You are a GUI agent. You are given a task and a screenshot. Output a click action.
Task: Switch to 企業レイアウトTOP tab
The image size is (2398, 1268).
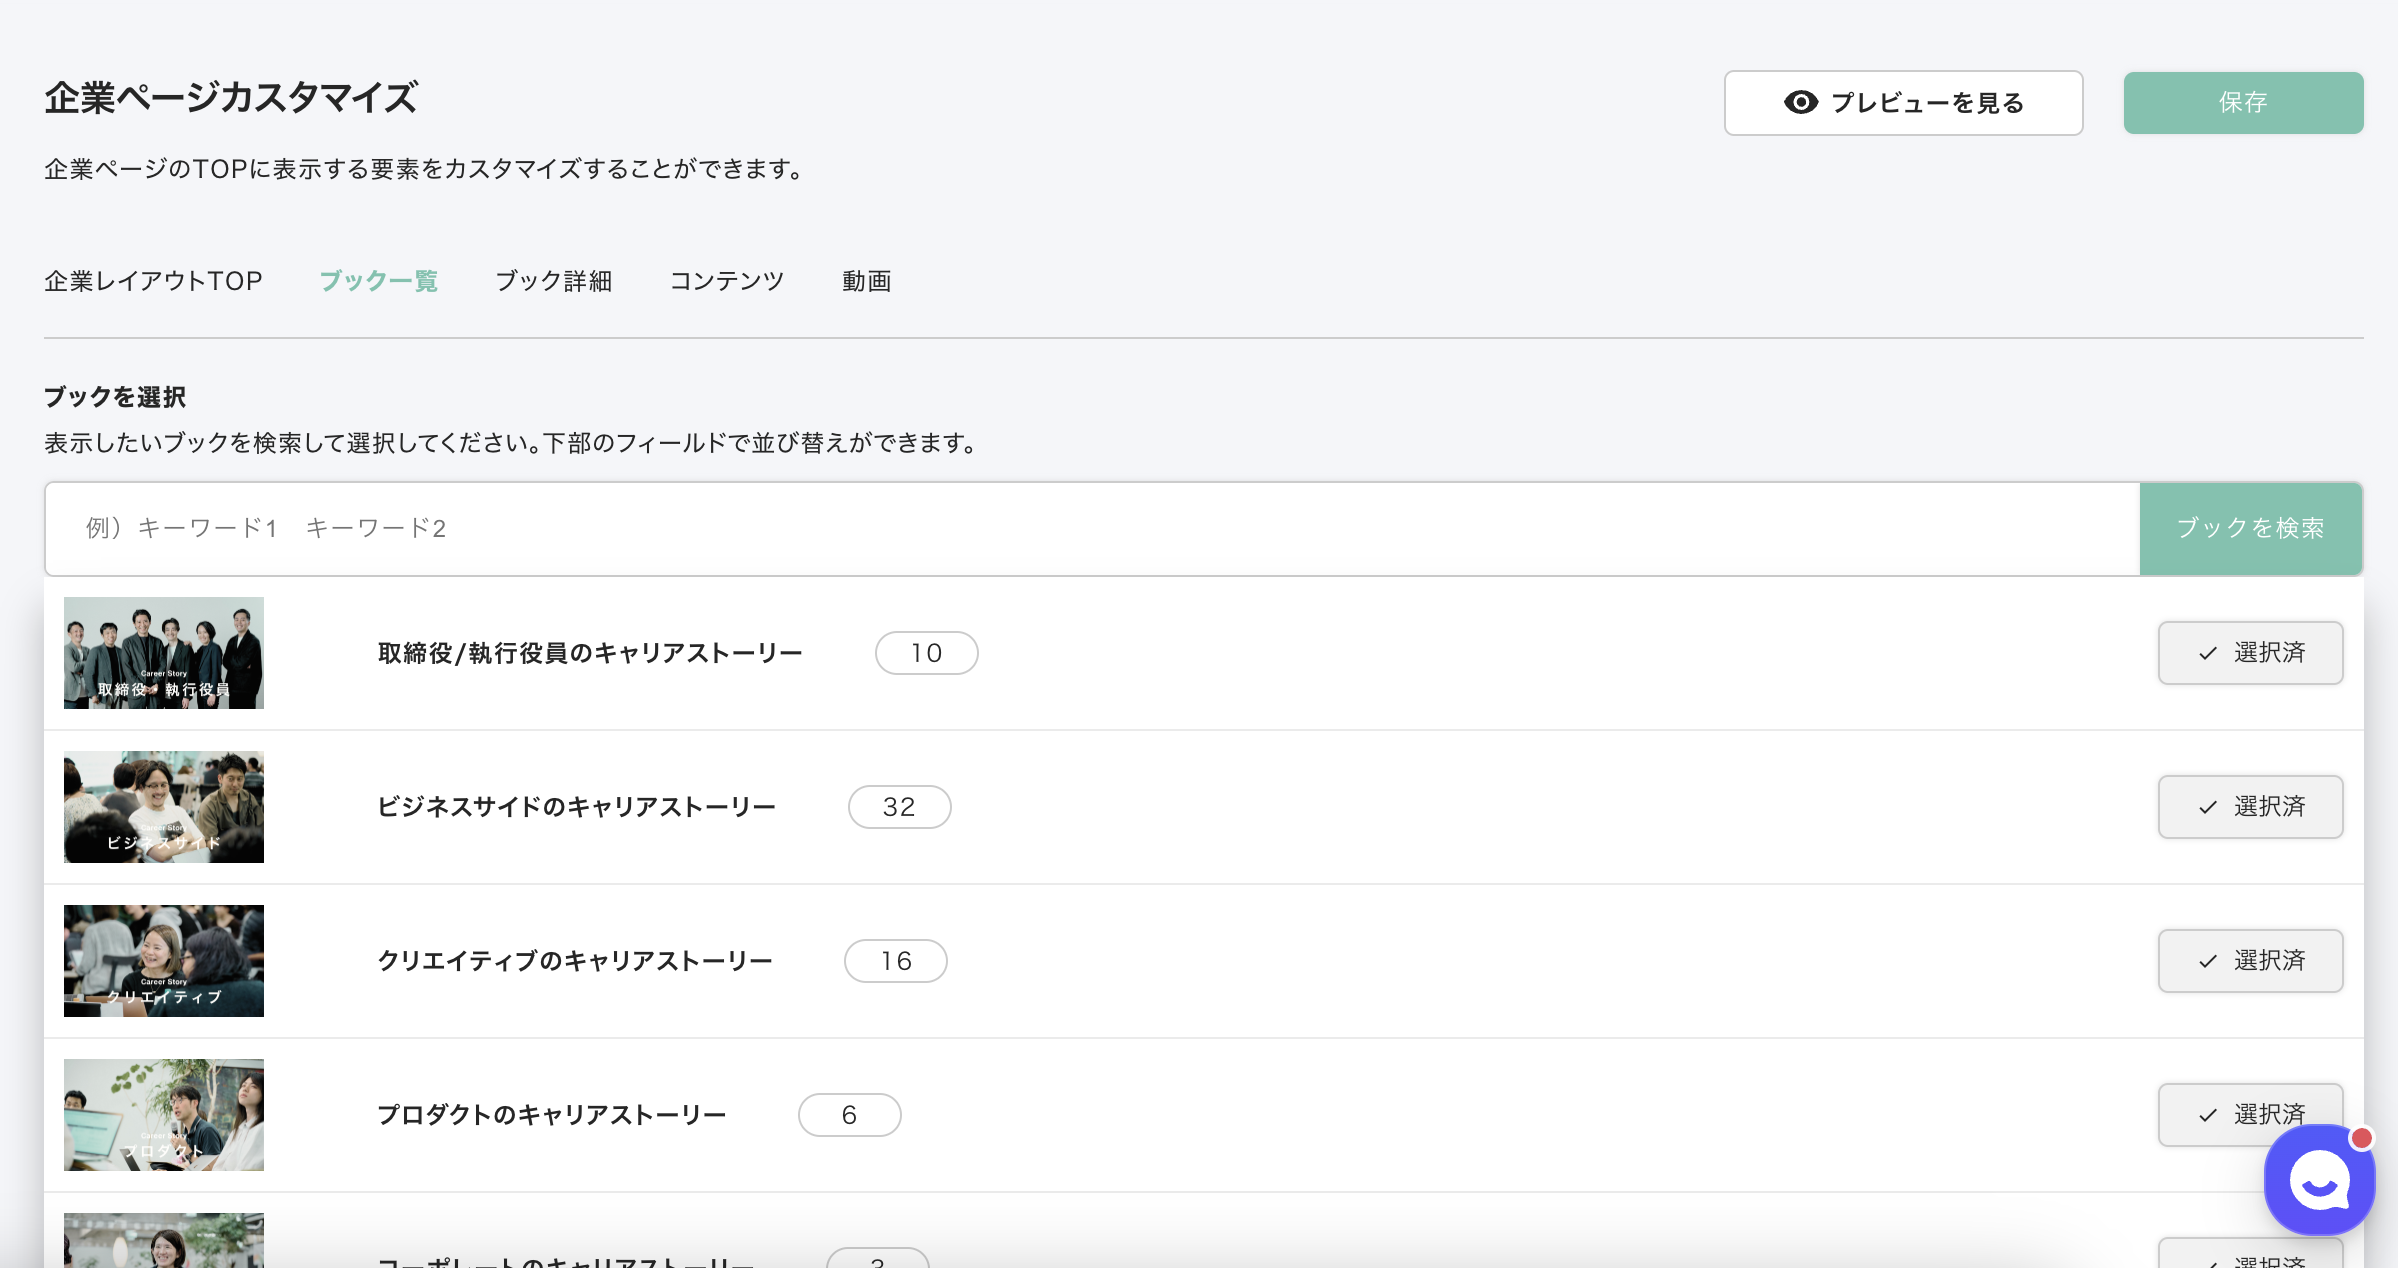click(x=153, y=281)
